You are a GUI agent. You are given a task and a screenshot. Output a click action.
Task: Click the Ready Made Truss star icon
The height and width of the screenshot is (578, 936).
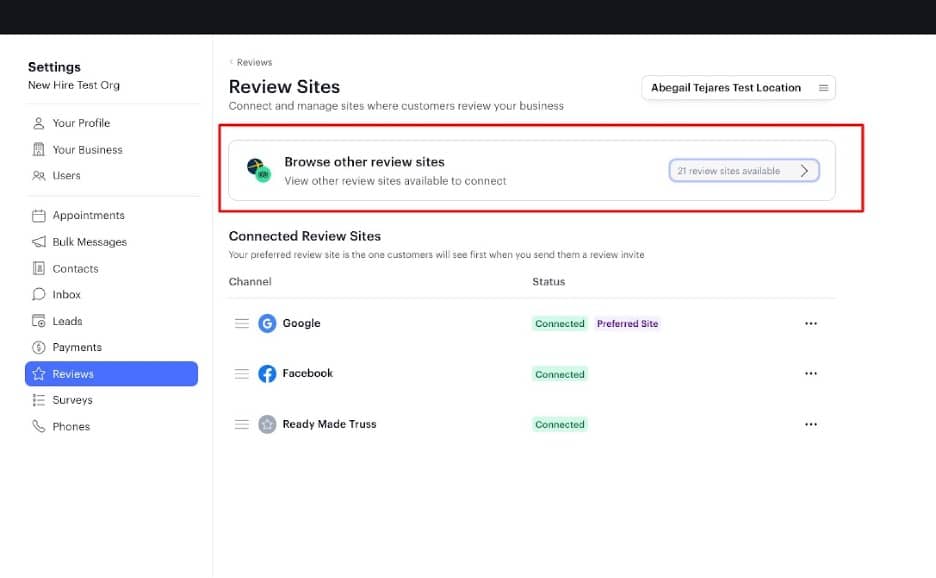click(267, 424)
